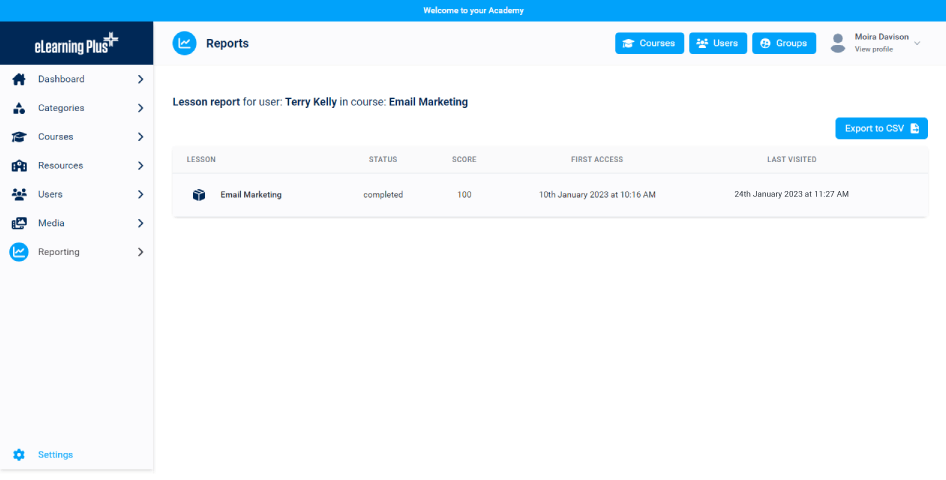The image size is (946, 480).
Task: Select the Media menu item
Action: point(51,223)
